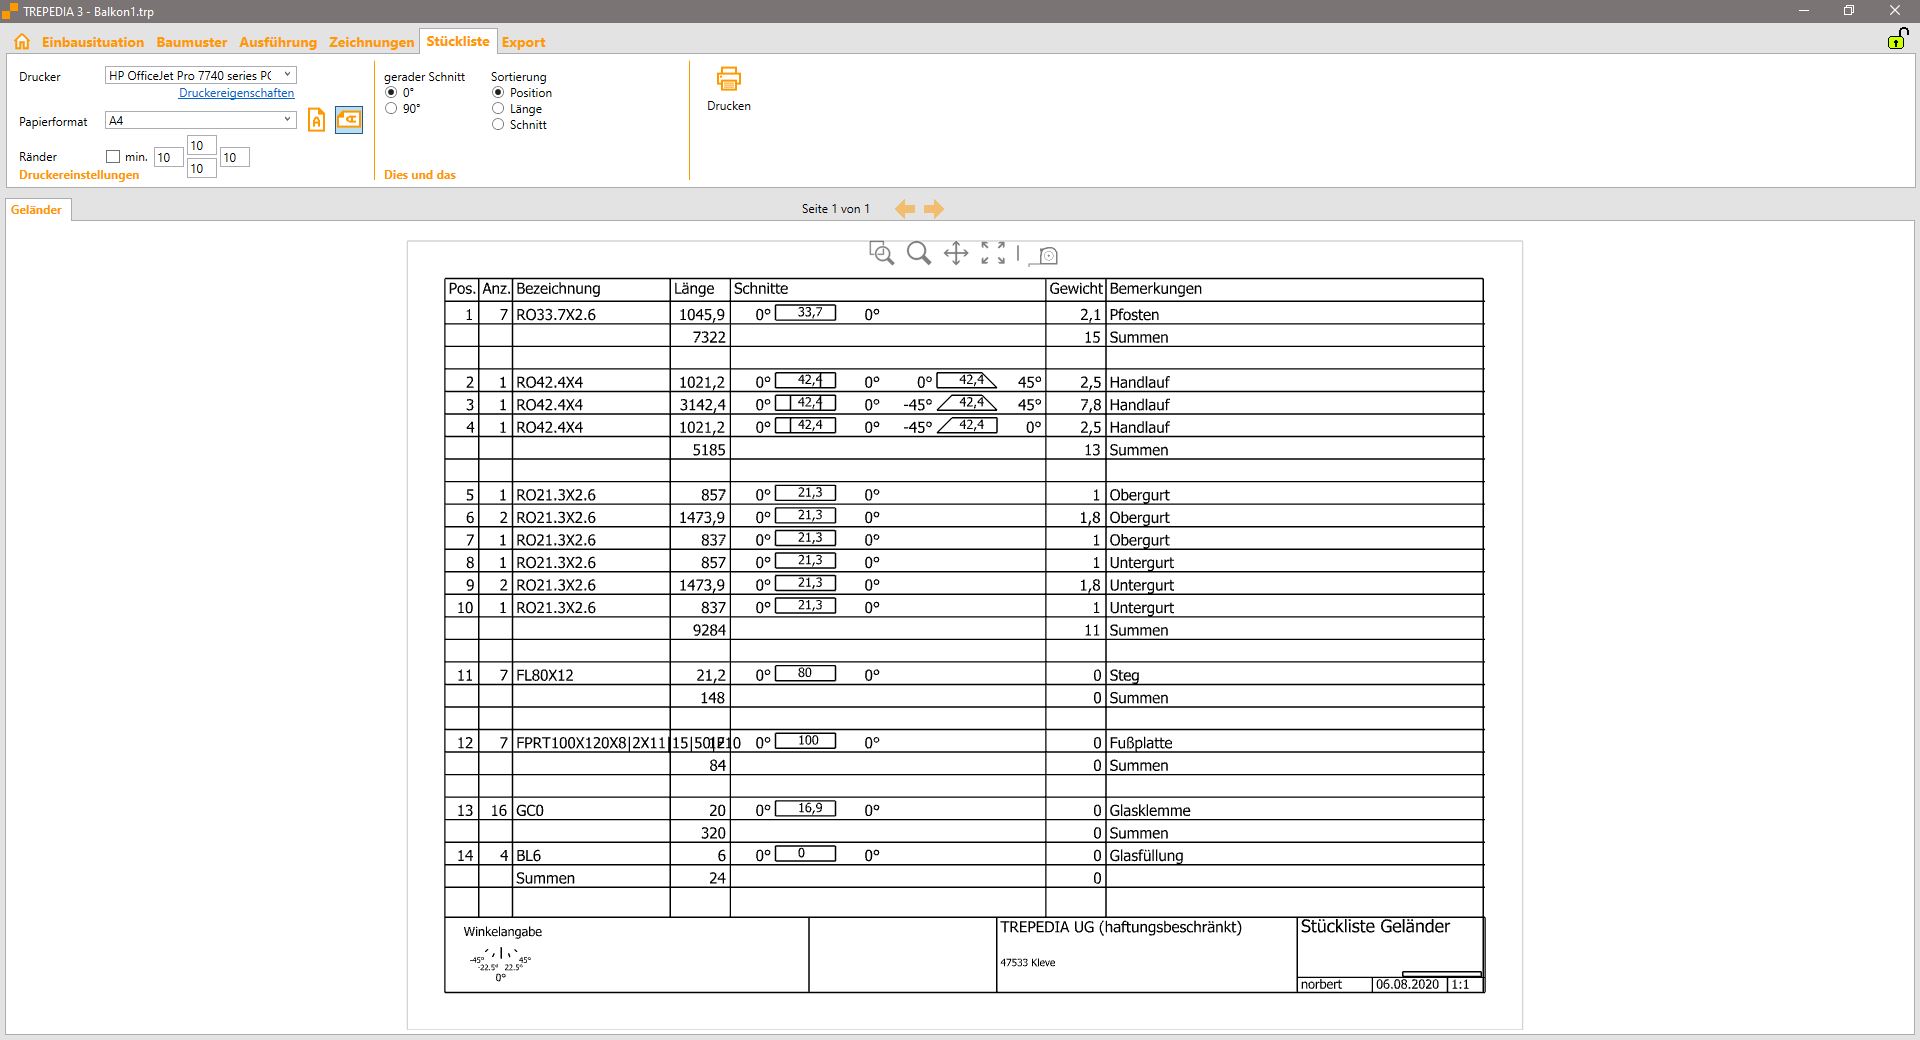1920x1040 pixels.
Task: Click the green lock icon
Action: [1897, 39]
